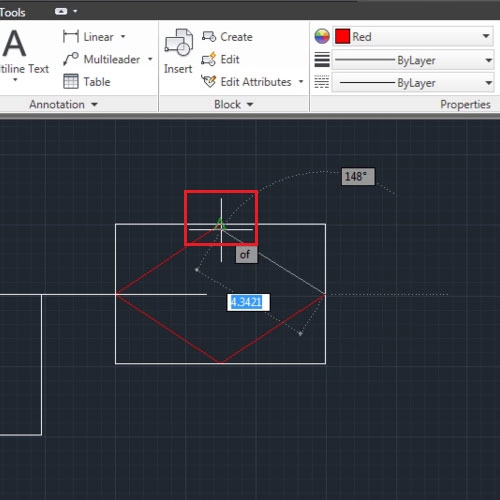The image size is (500, 500).
Task: Select the Create block icon
Action: tap(209, 37)
